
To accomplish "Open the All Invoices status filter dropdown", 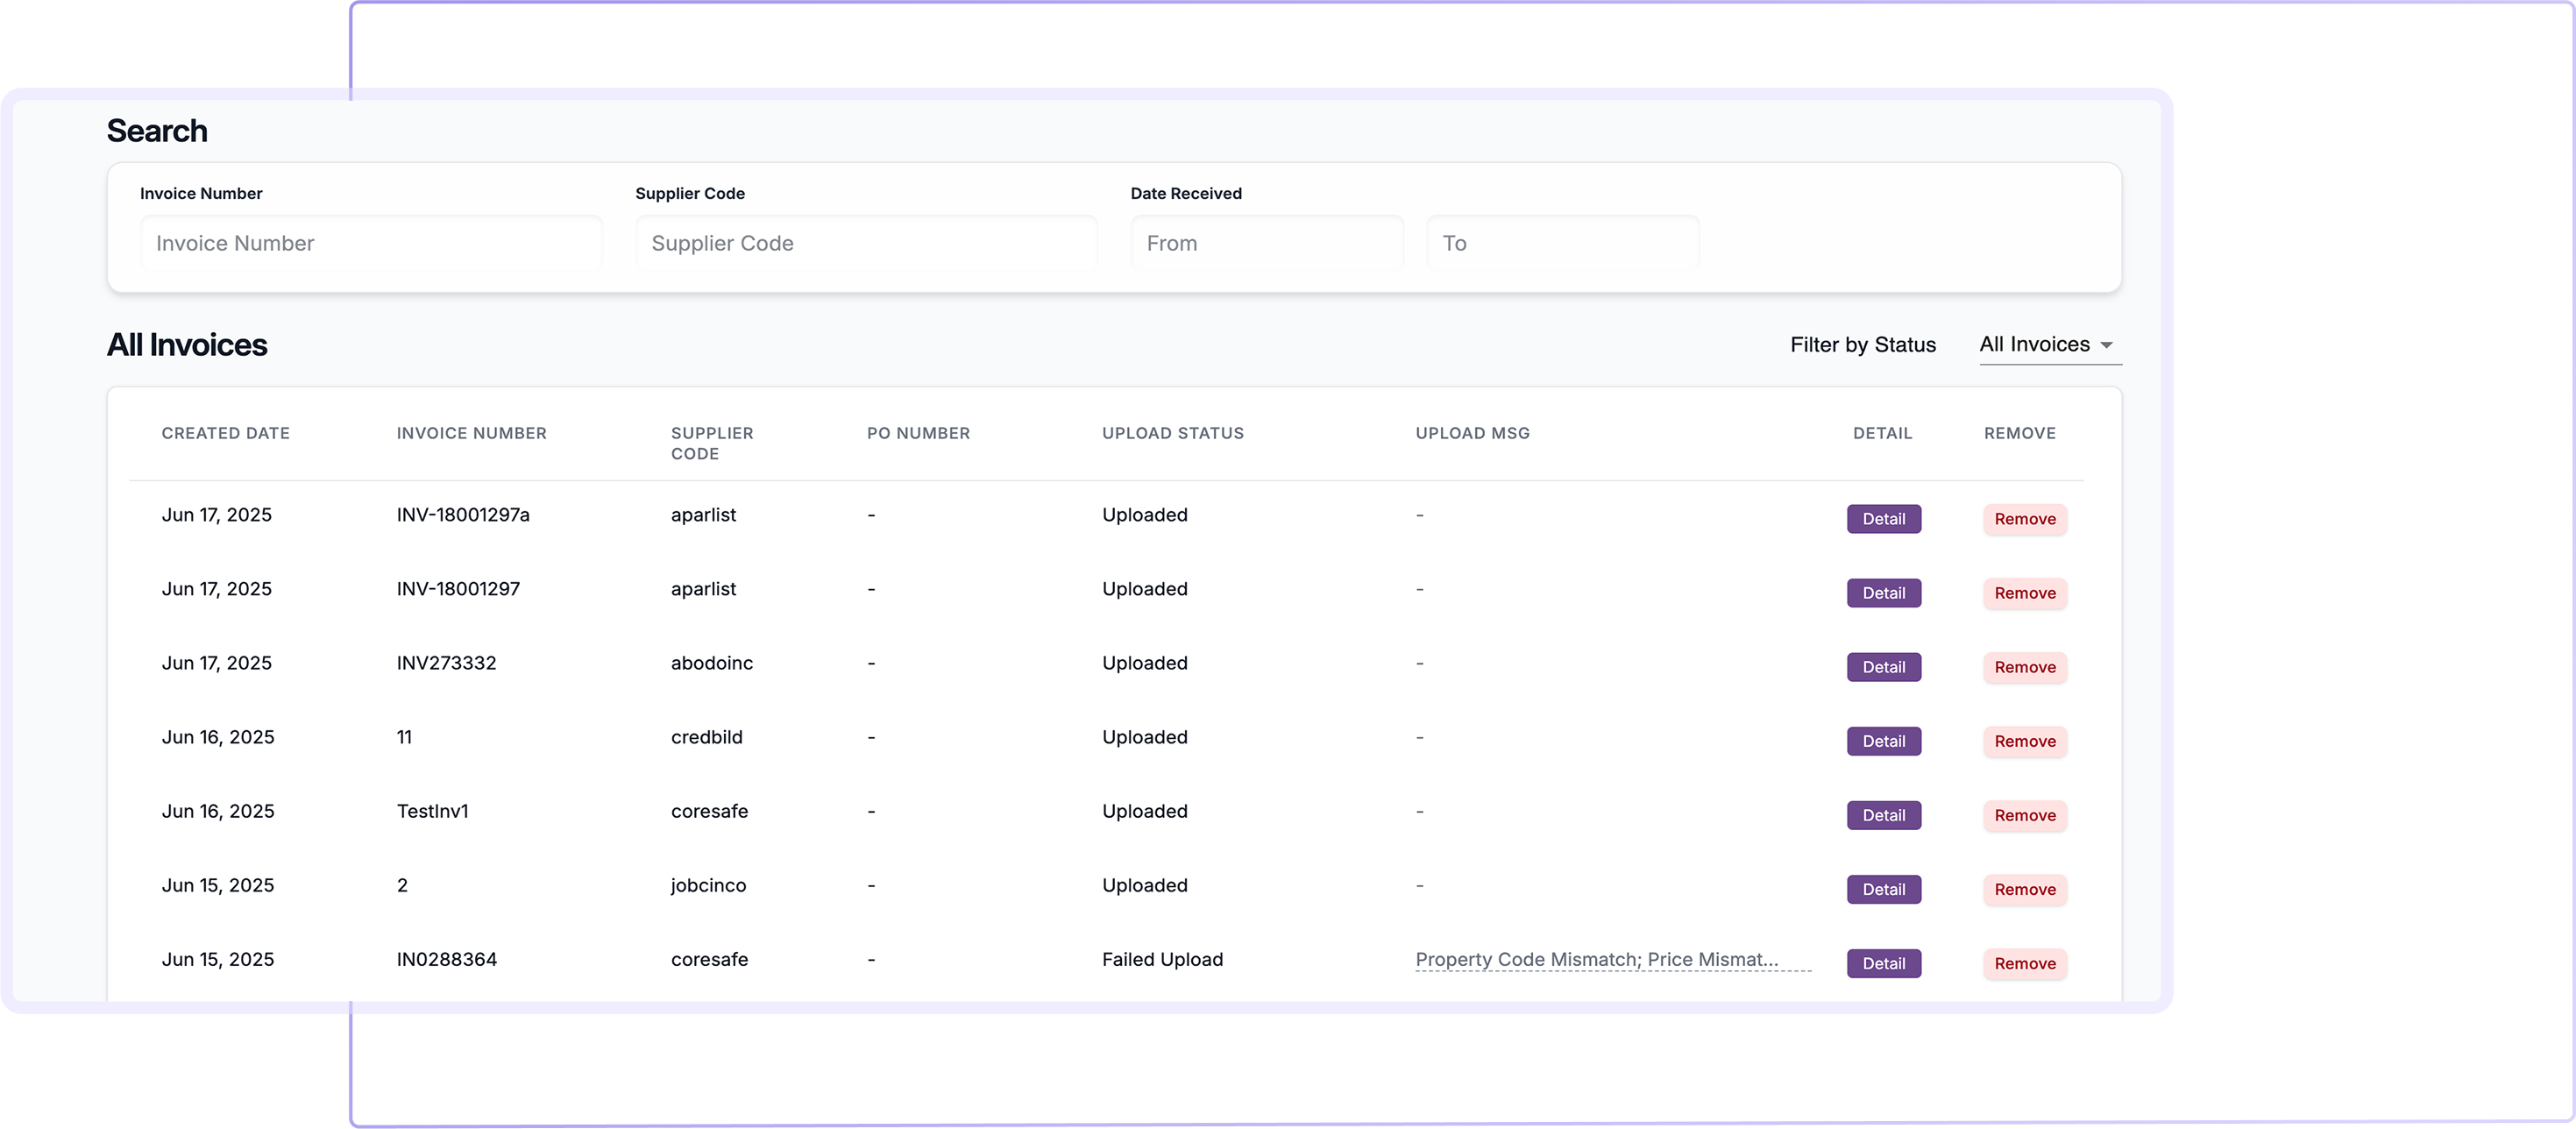I will coord(2036,344).
